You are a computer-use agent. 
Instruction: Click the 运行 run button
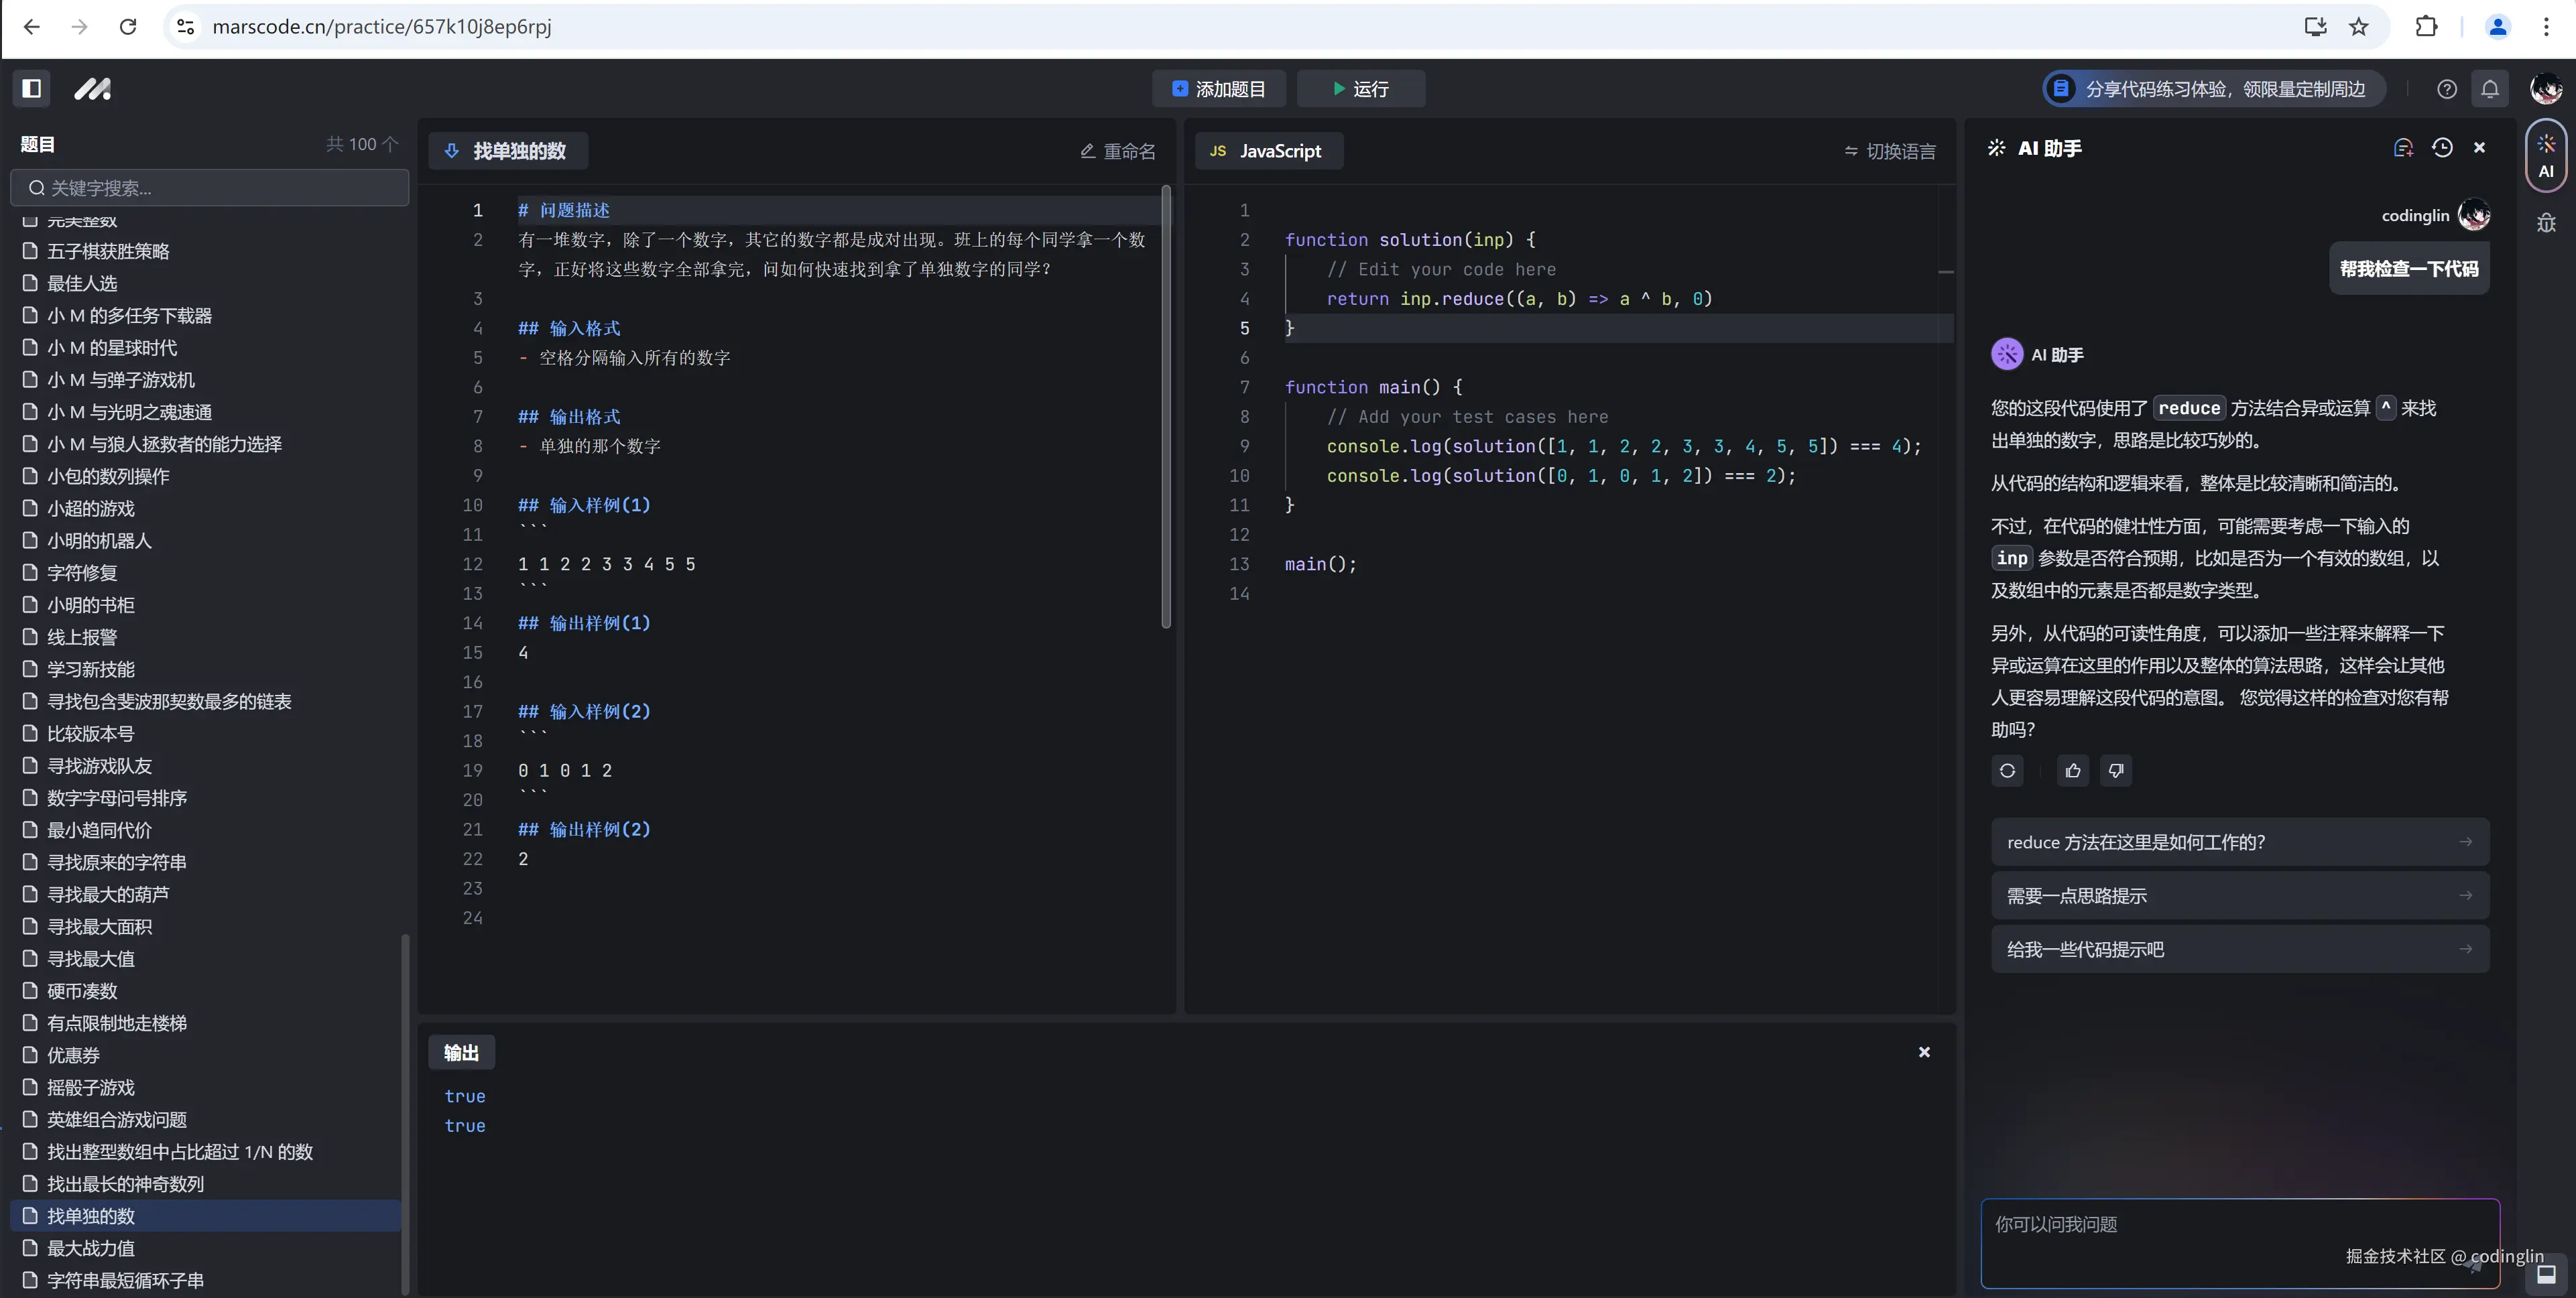point(1360,88)
